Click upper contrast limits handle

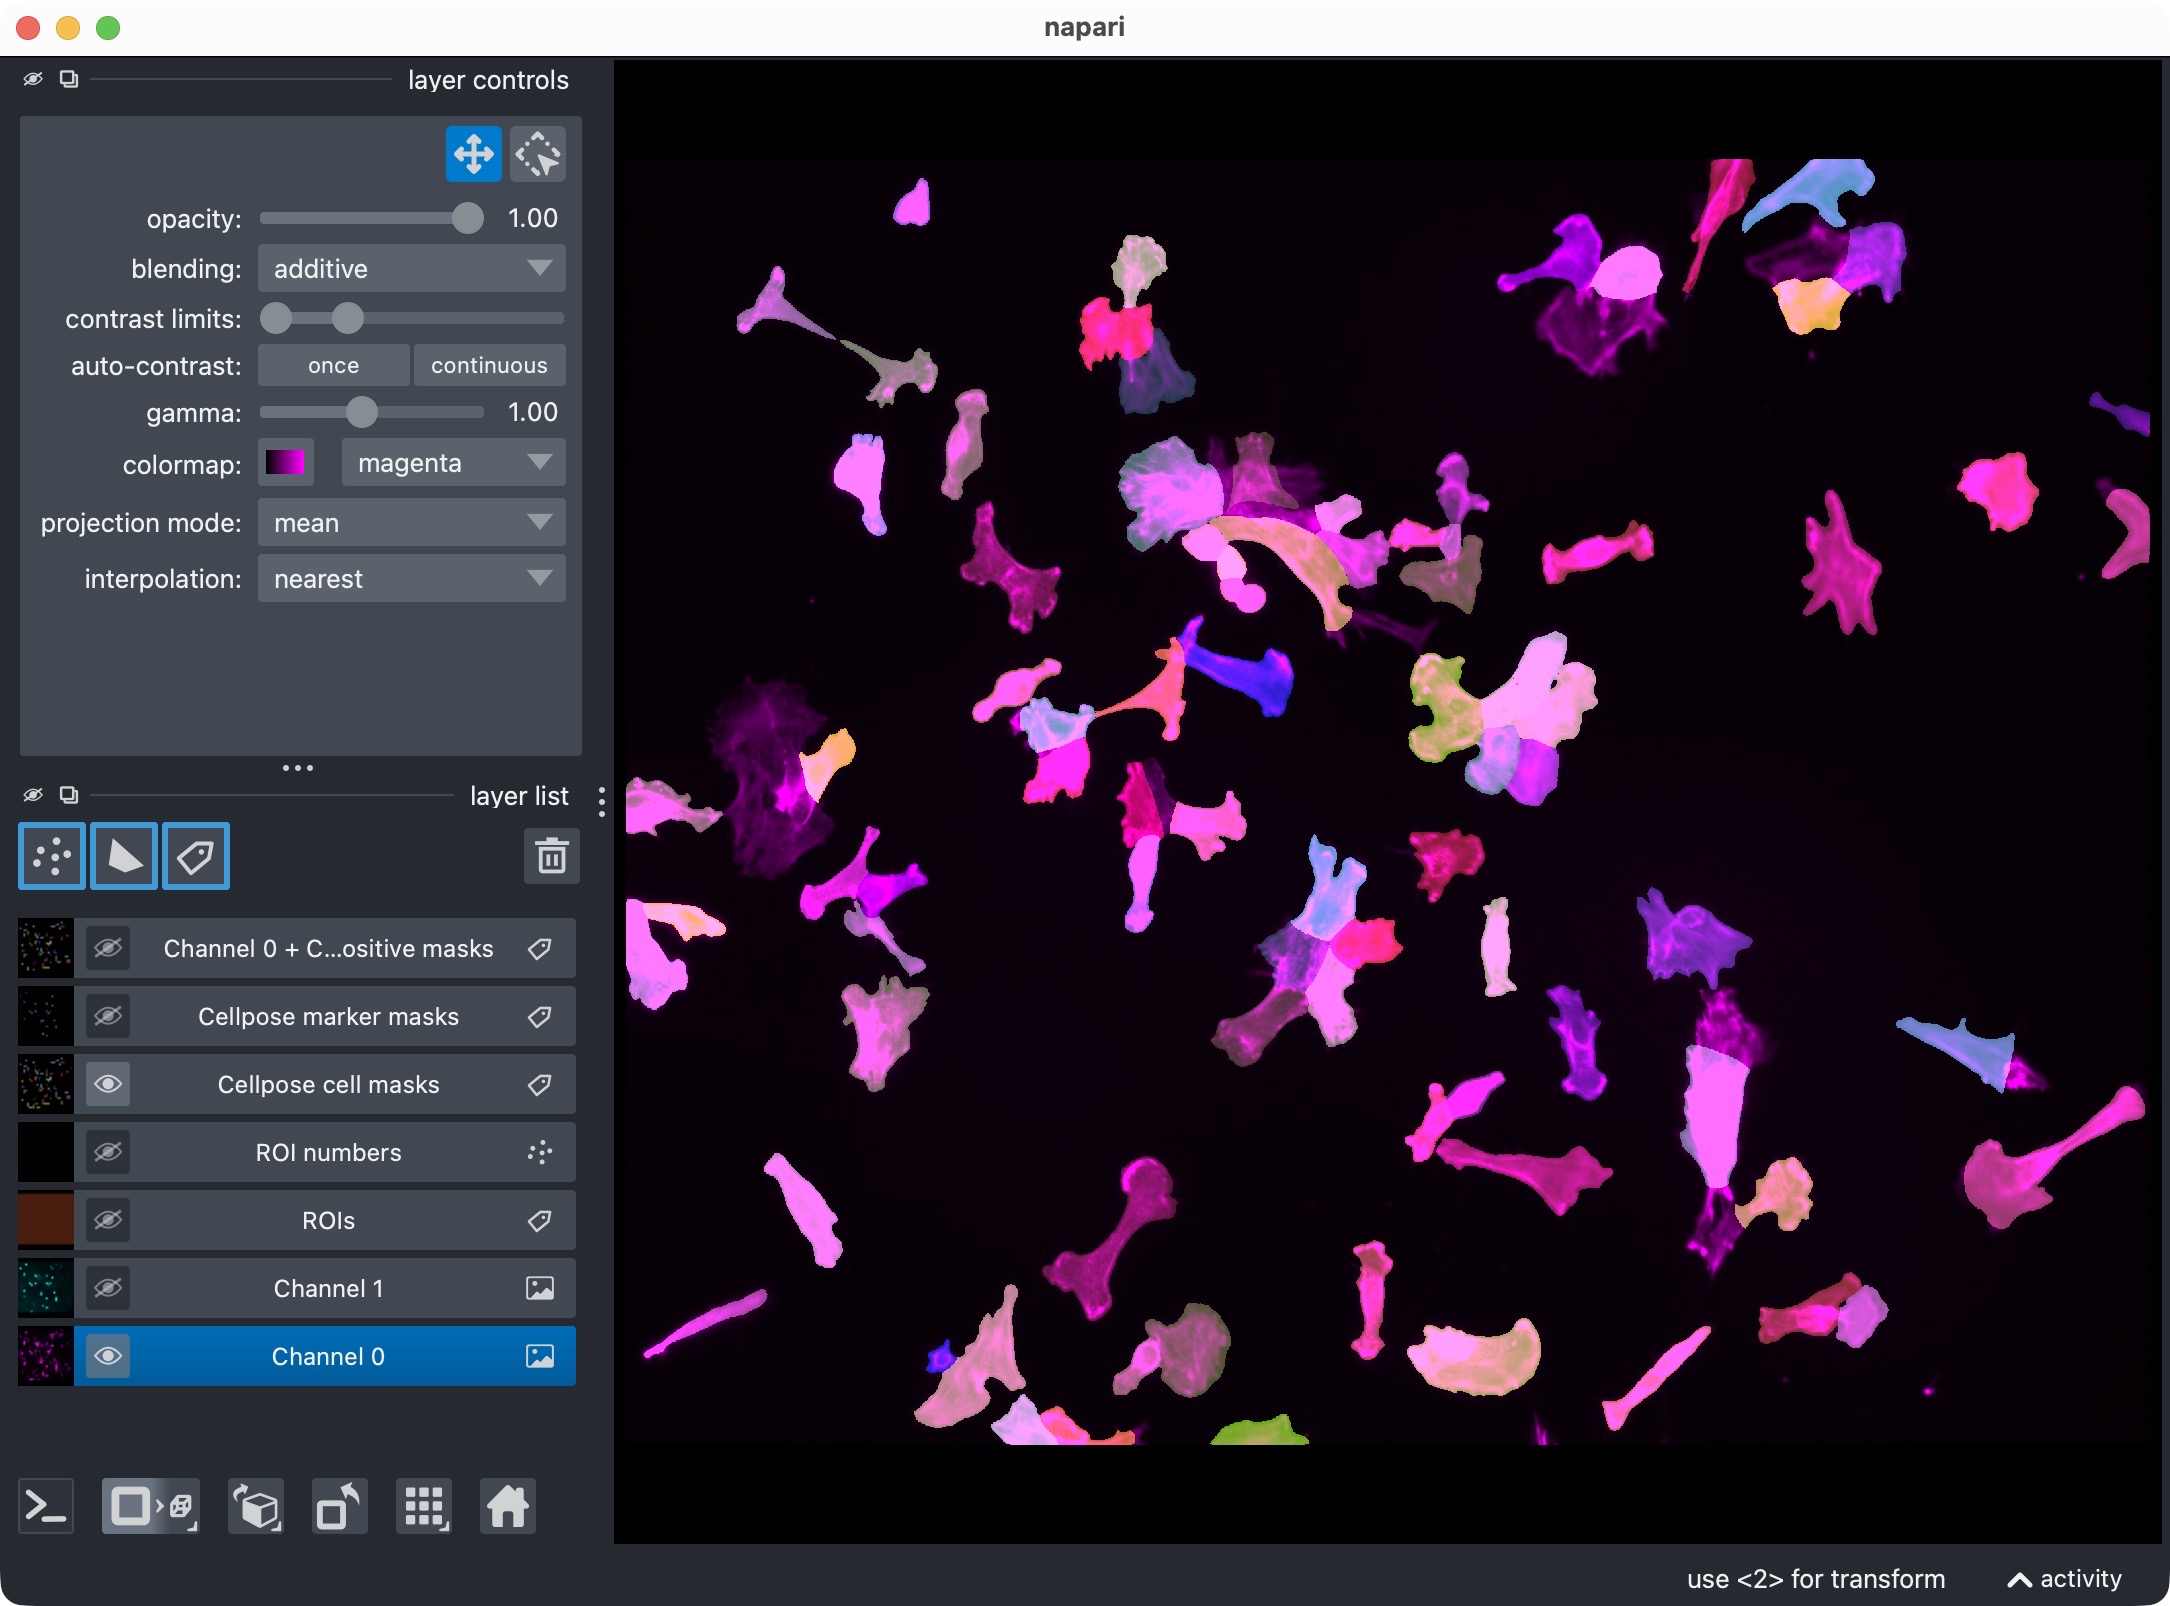pos(347,318)
